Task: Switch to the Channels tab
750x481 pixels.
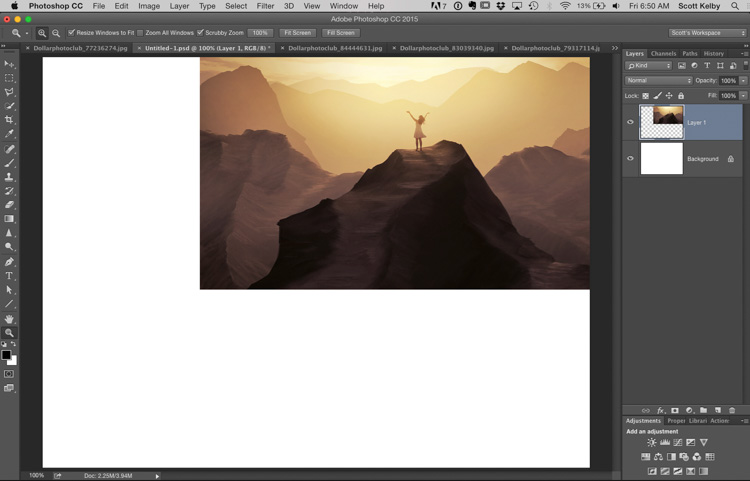Action: coord(663,53)
